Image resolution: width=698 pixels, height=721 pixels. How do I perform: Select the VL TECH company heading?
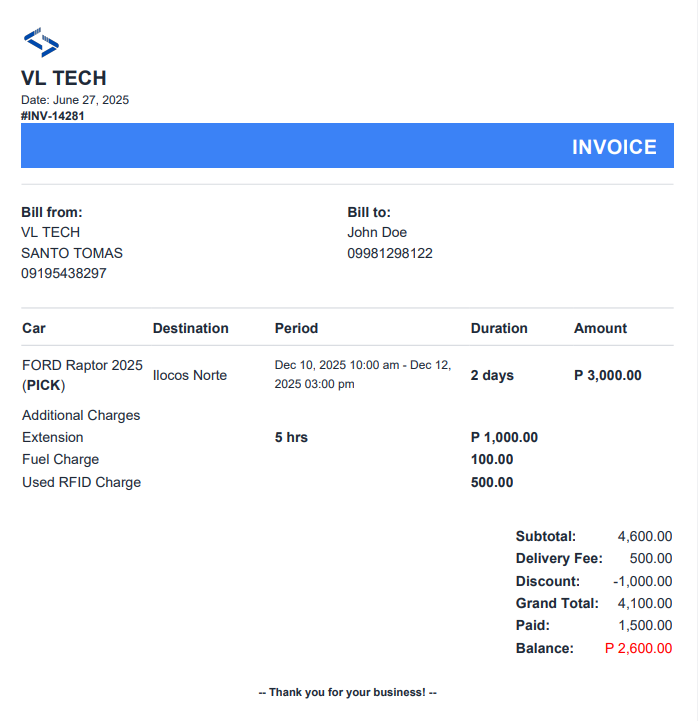[63, 78]
